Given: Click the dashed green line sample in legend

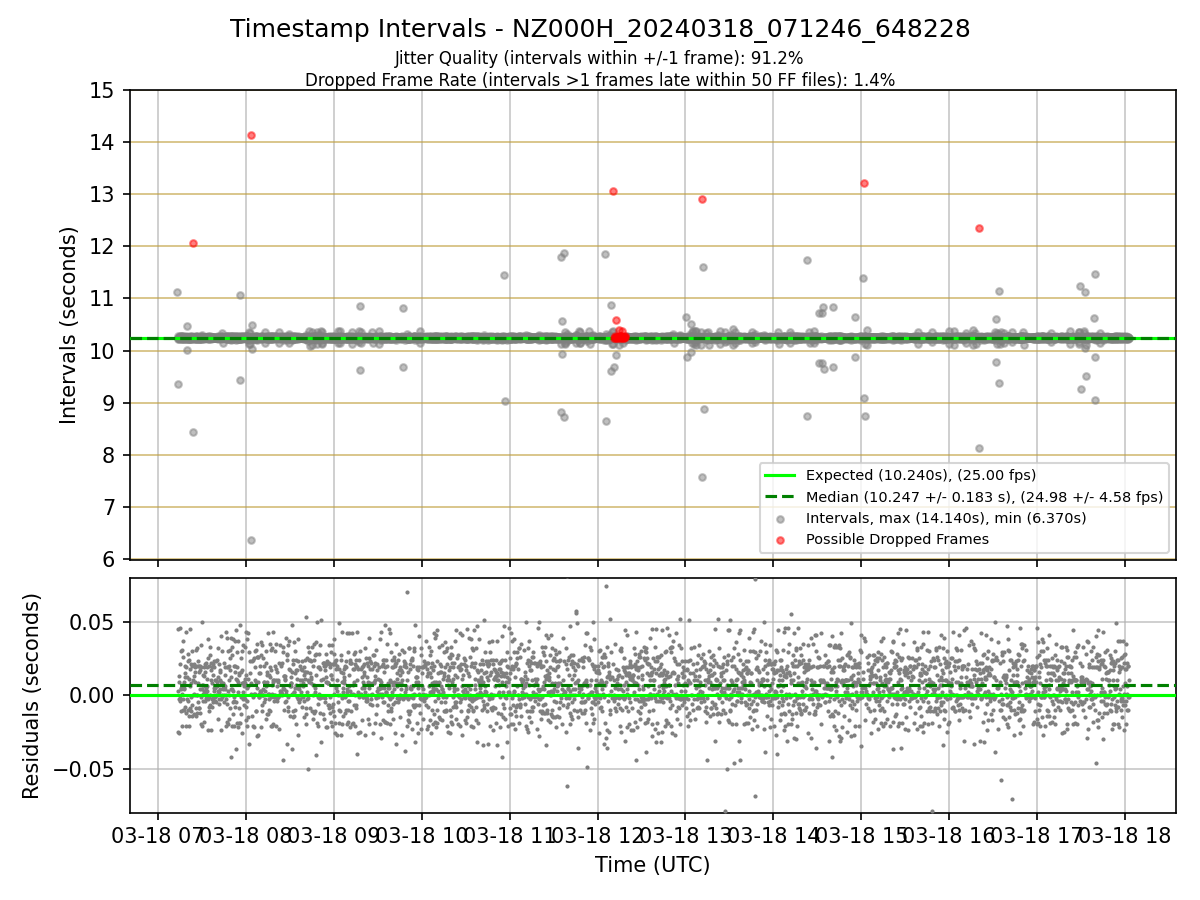Looking at the screenshot, I should point(782,496).
